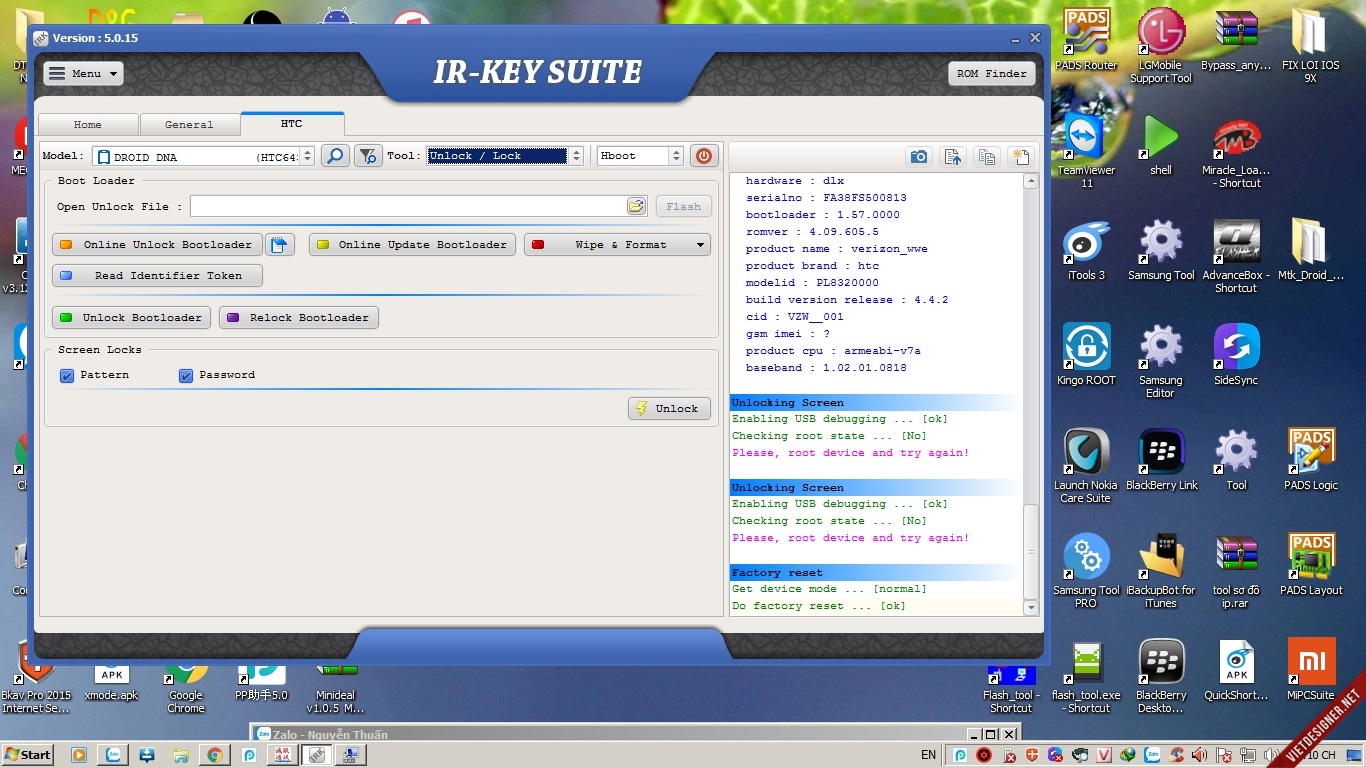The width and height of the screenshot is (1366, 768).
Task: Open iTools 3 desktop icon
Action: (x=1086, y=250)
